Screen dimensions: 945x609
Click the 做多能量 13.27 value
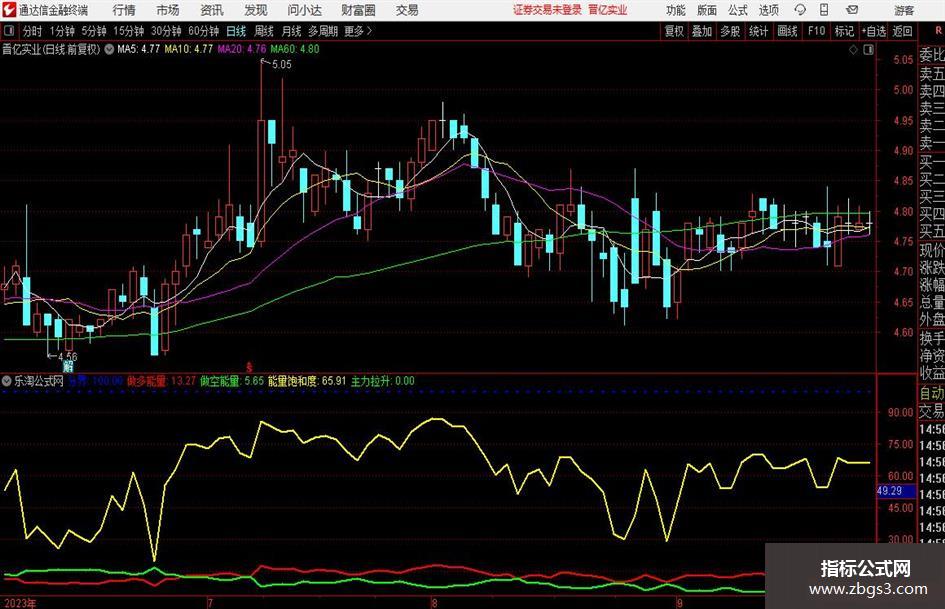161,381
